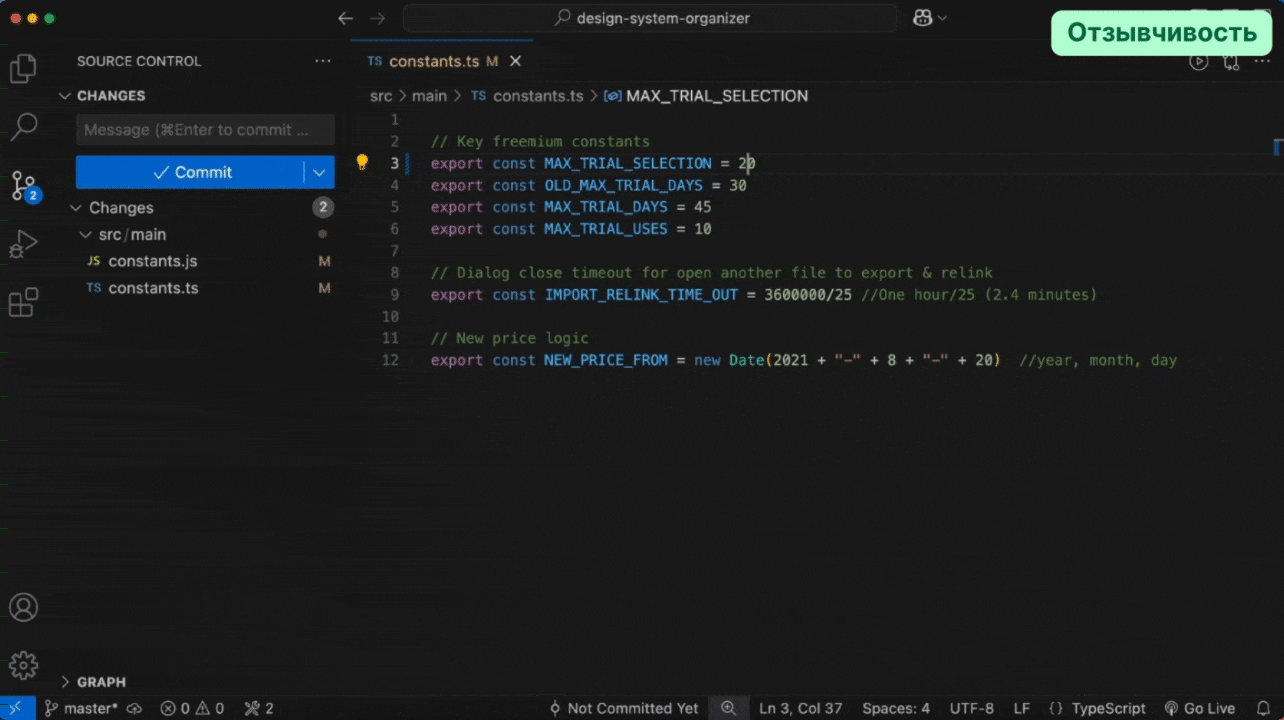Open the Extensions view
Screen dimensions: 1284x720
[x=23, y=302]
